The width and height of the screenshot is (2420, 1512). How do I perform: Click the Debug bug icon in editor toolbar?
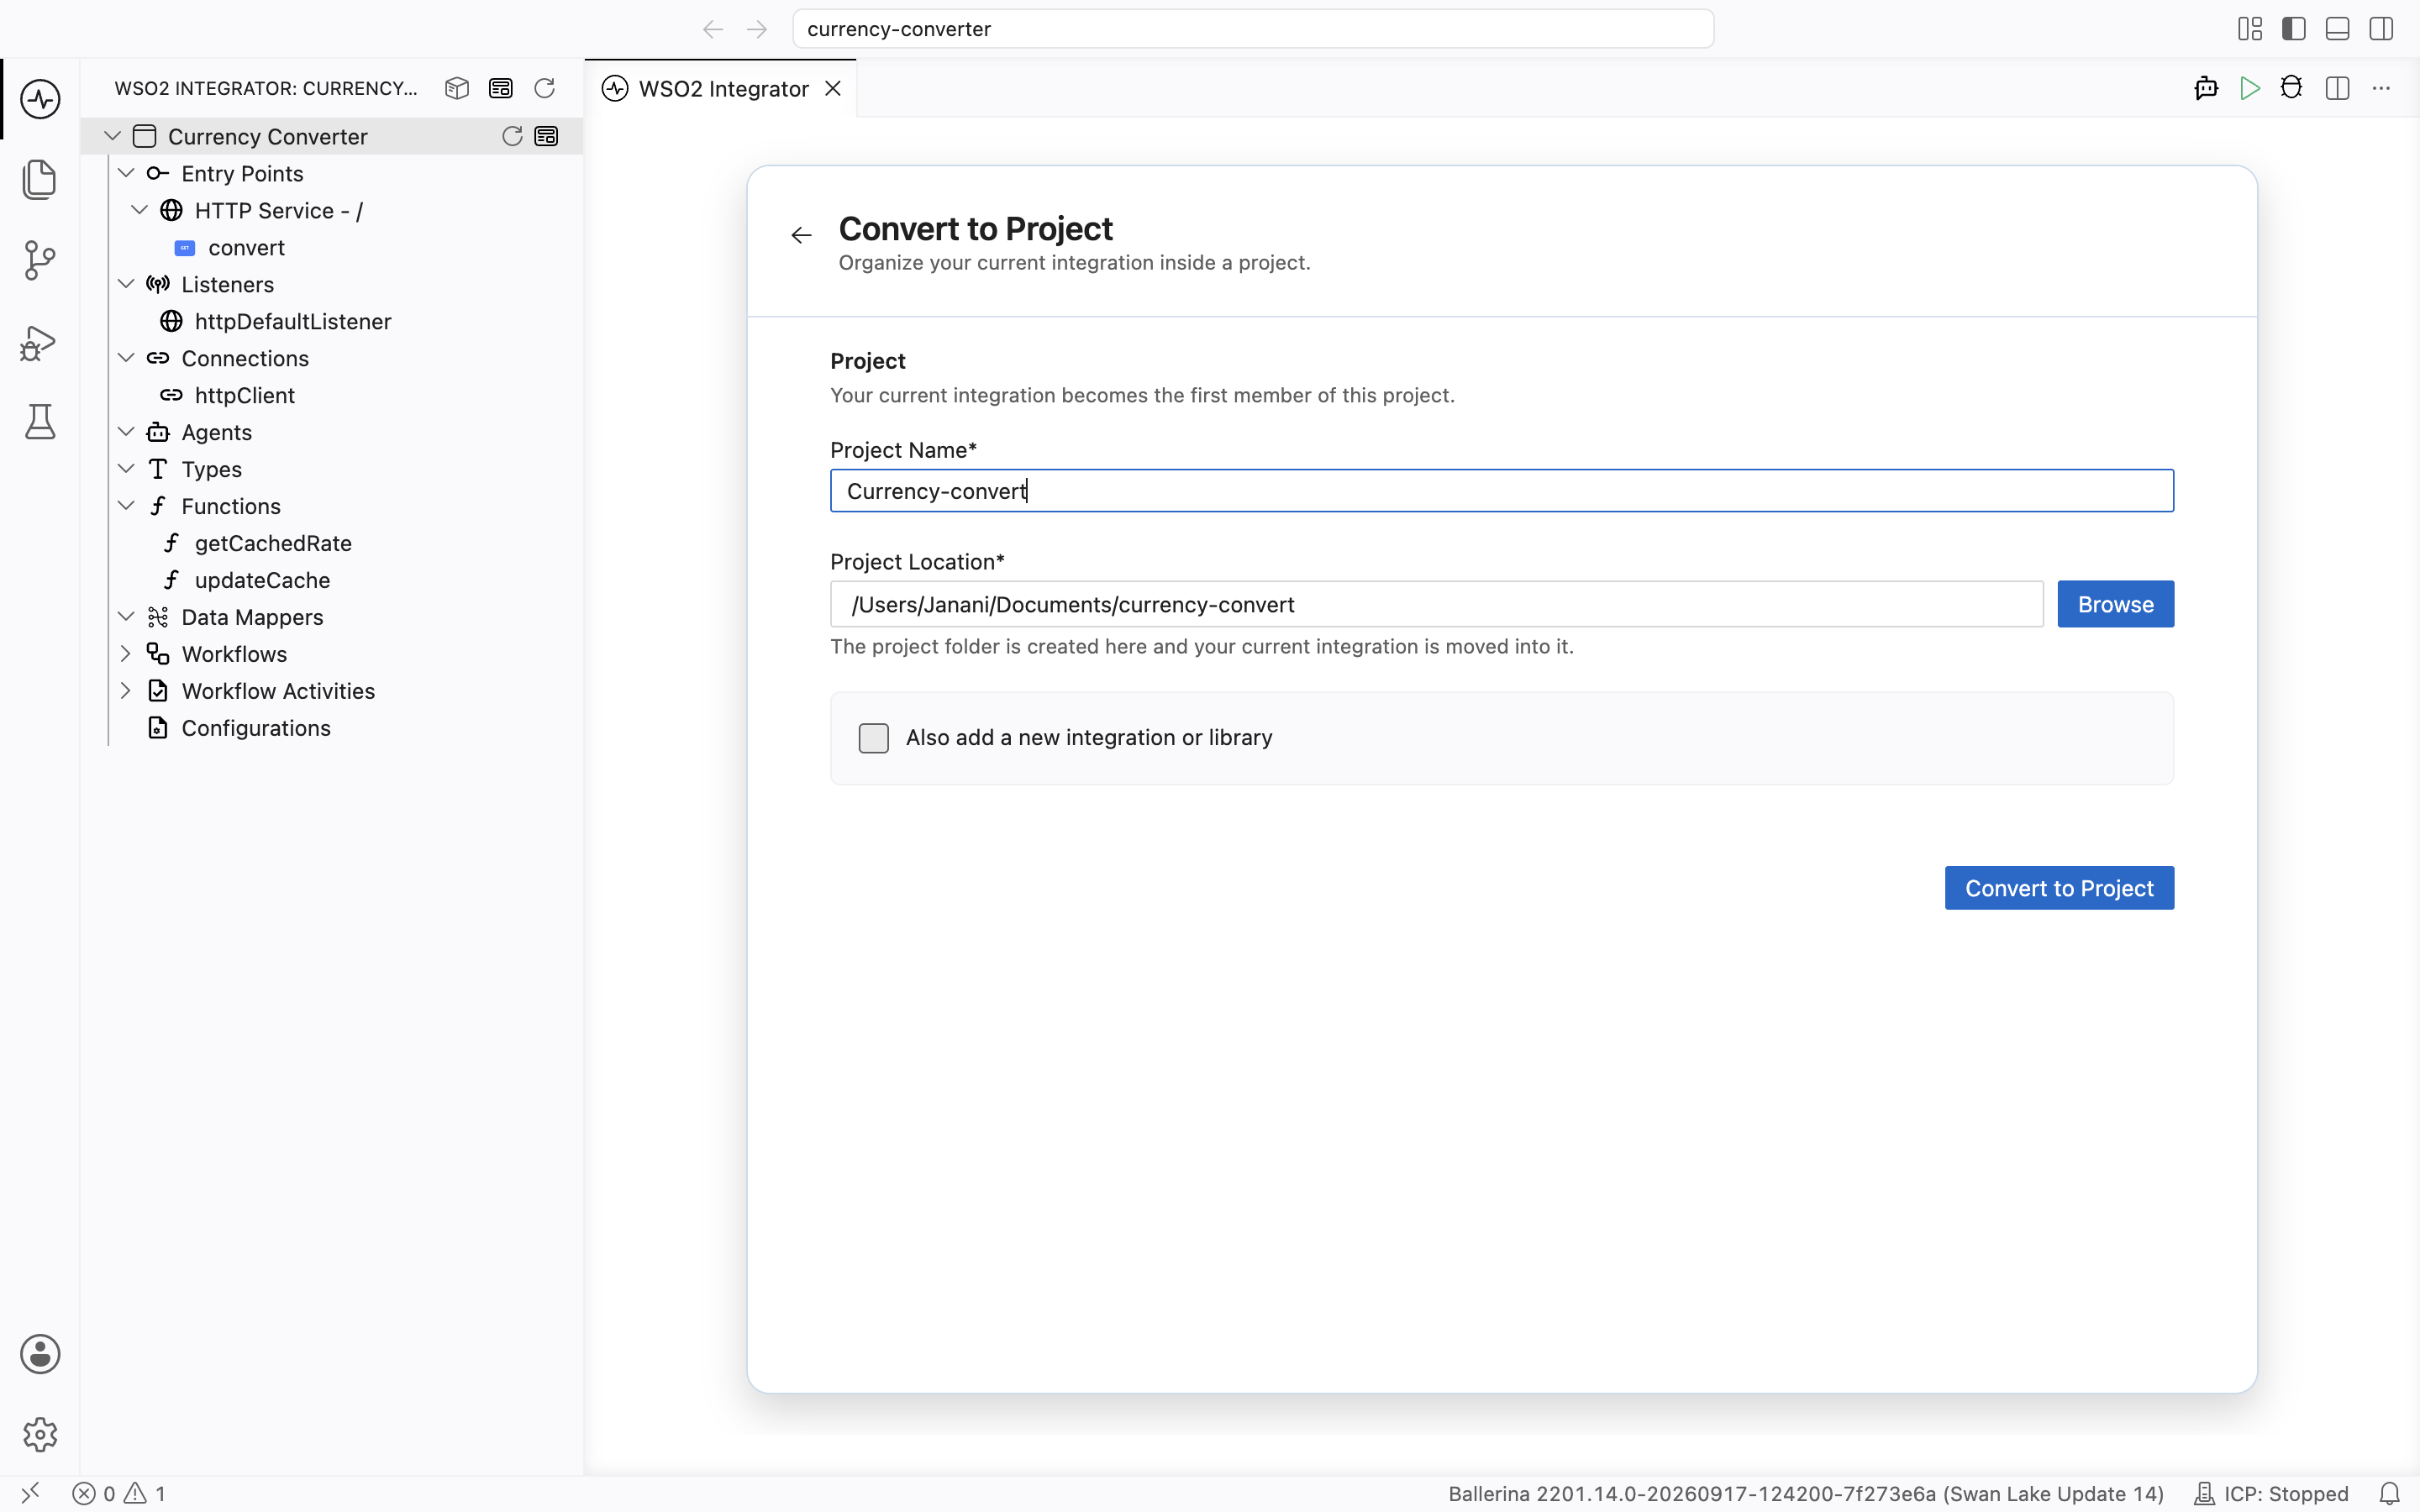tap(2292, 88)
